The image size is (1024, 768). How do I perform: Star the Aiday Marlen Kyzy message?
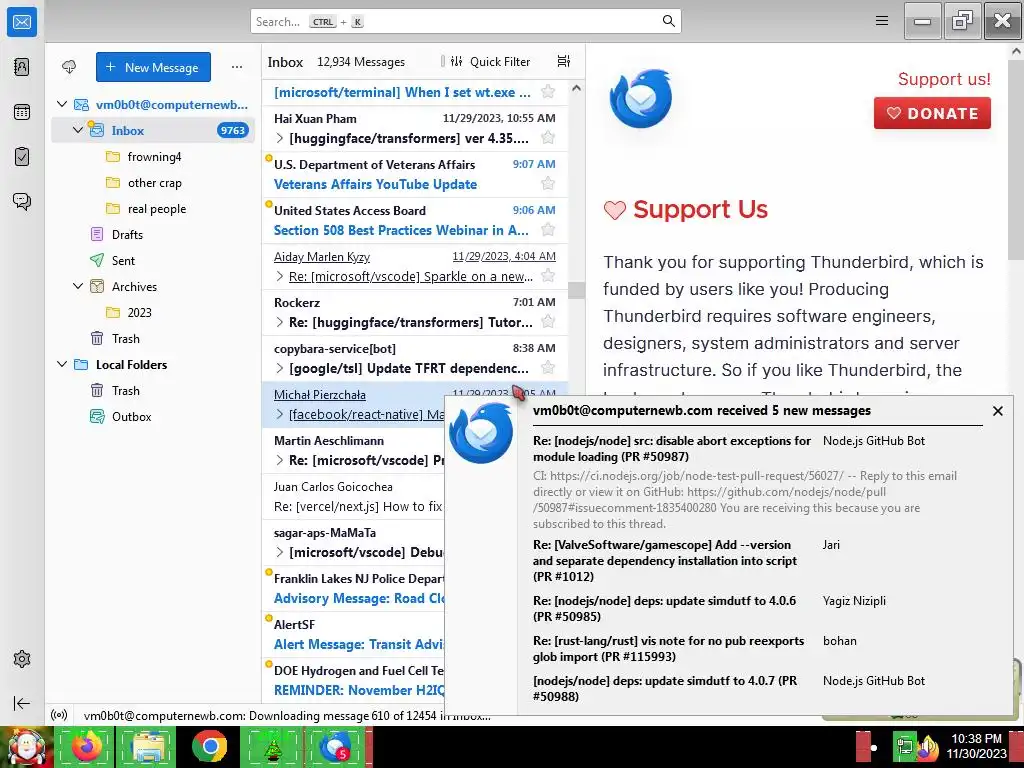click(548, 276)
